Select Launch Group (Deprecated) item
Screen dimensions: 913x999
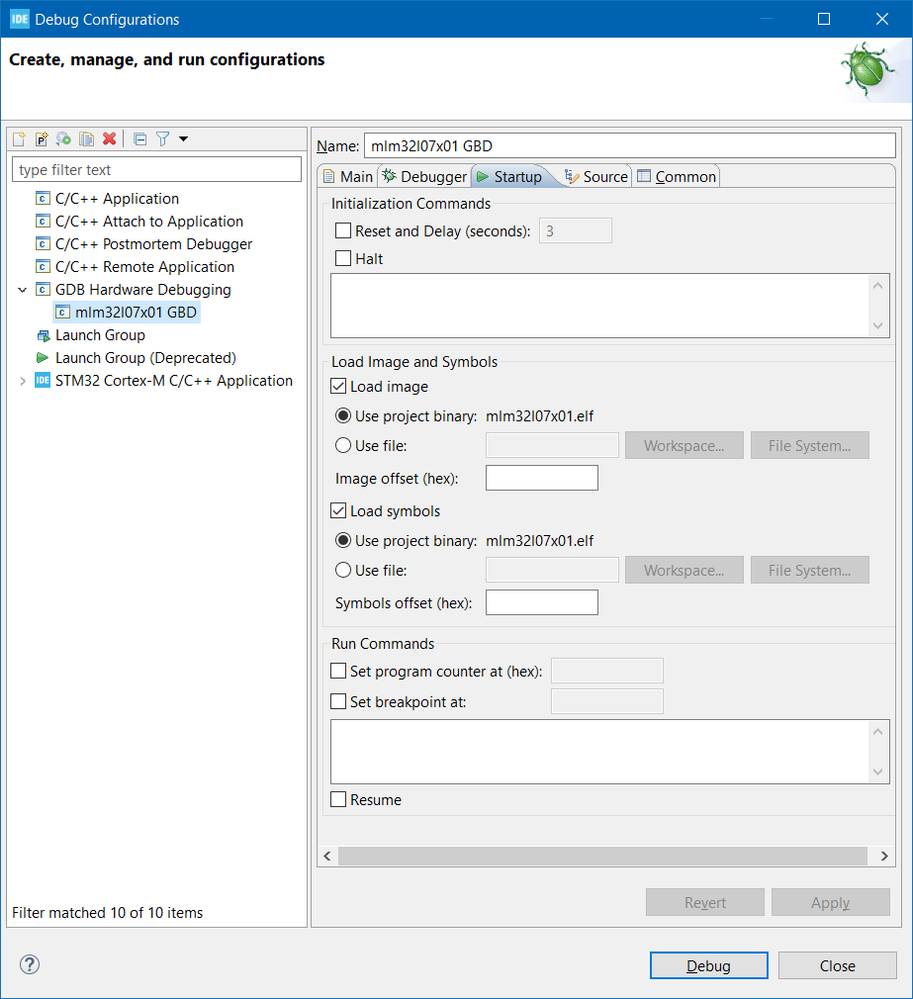pos(145,358)
